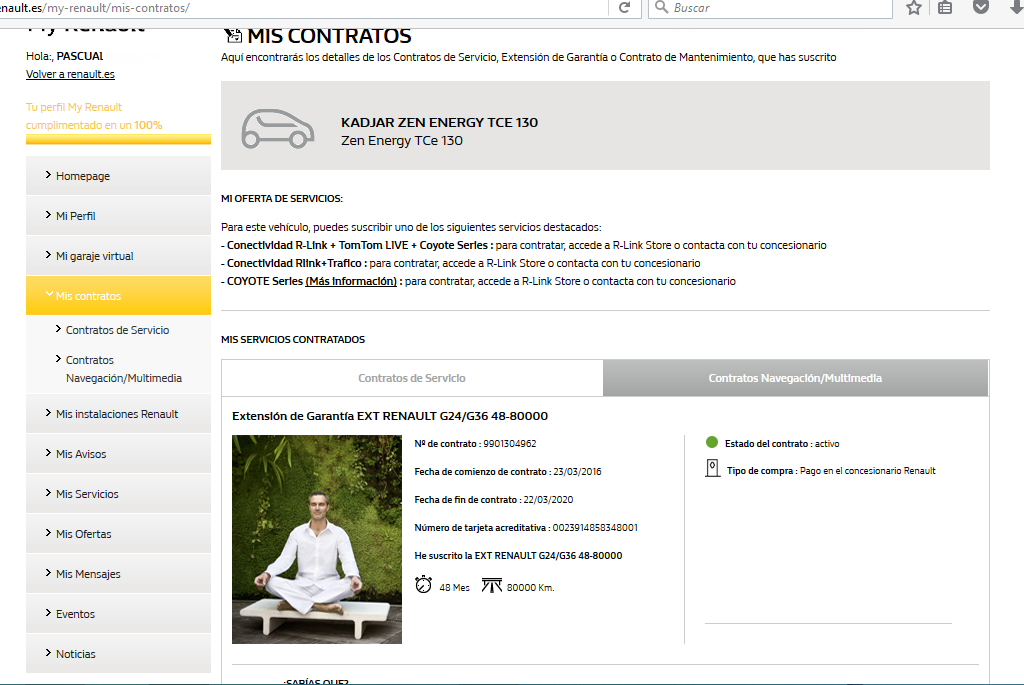Open Contratos de Servicio submenu item
The image size is (1024, 685).
coord(118,330)
